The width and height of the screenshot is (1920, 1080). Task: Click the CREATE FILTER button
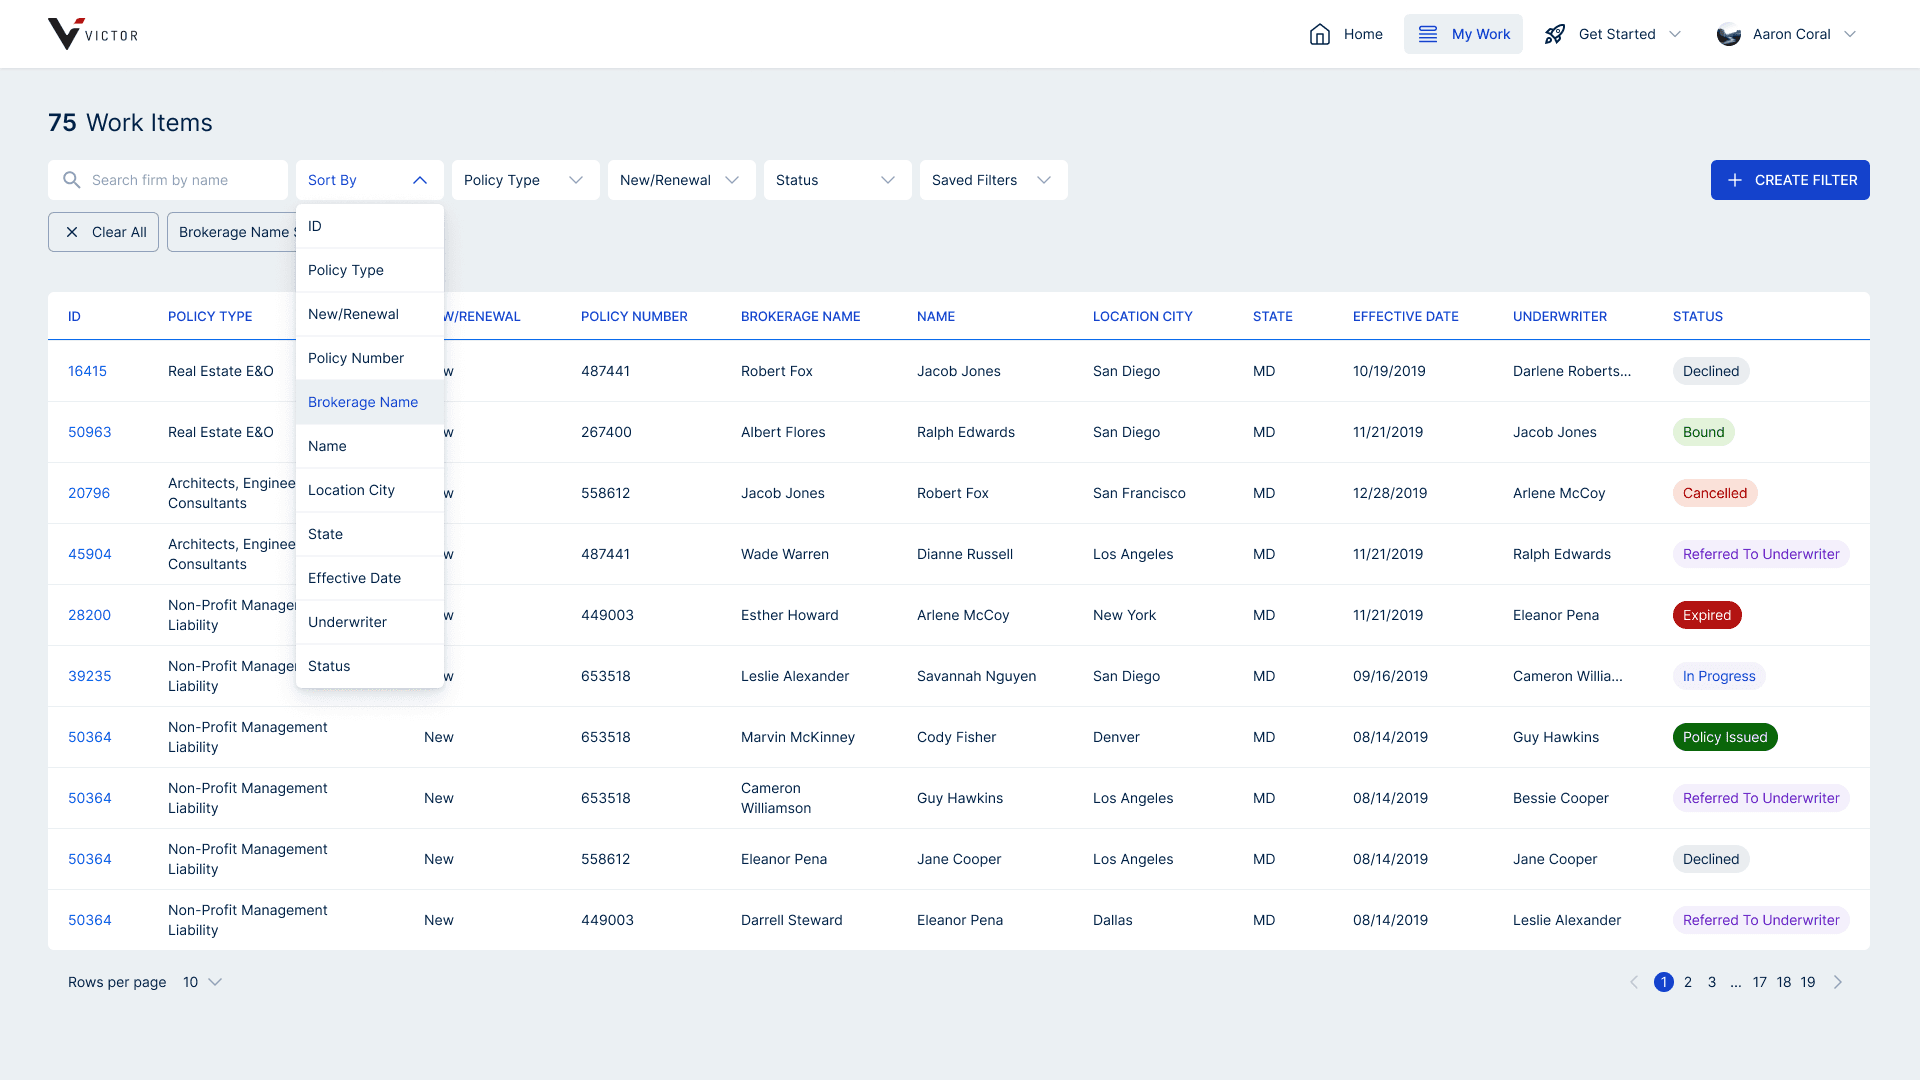[1789, 180]
